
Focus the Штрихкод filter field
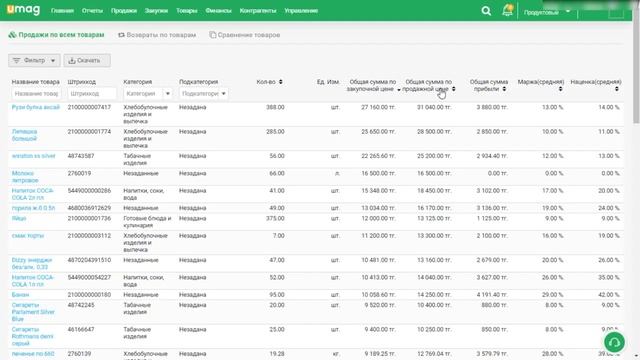[x=92, y=93]
